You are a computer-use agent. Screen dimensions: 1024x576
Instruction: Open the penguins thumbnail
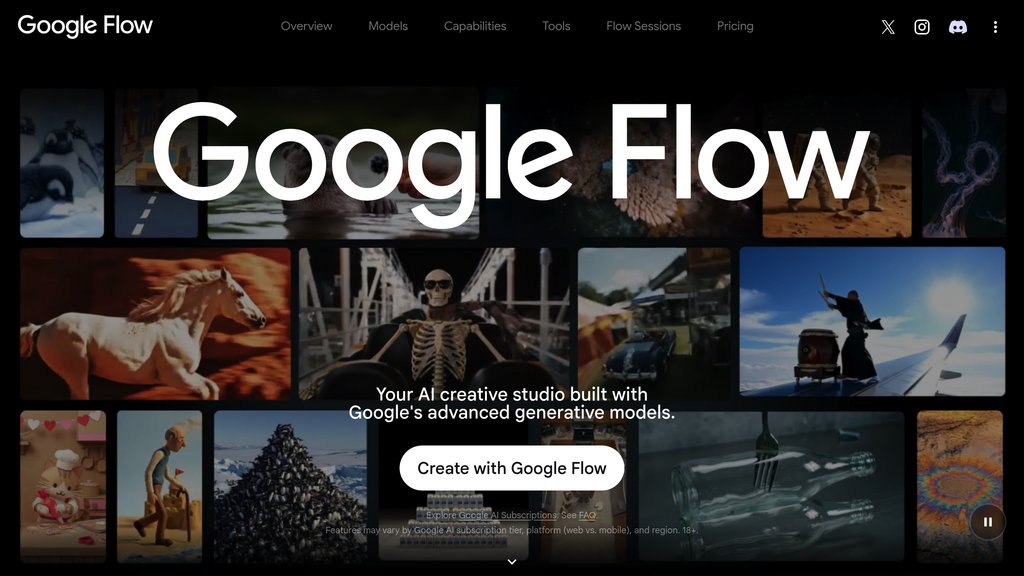(x=62, y=163)
